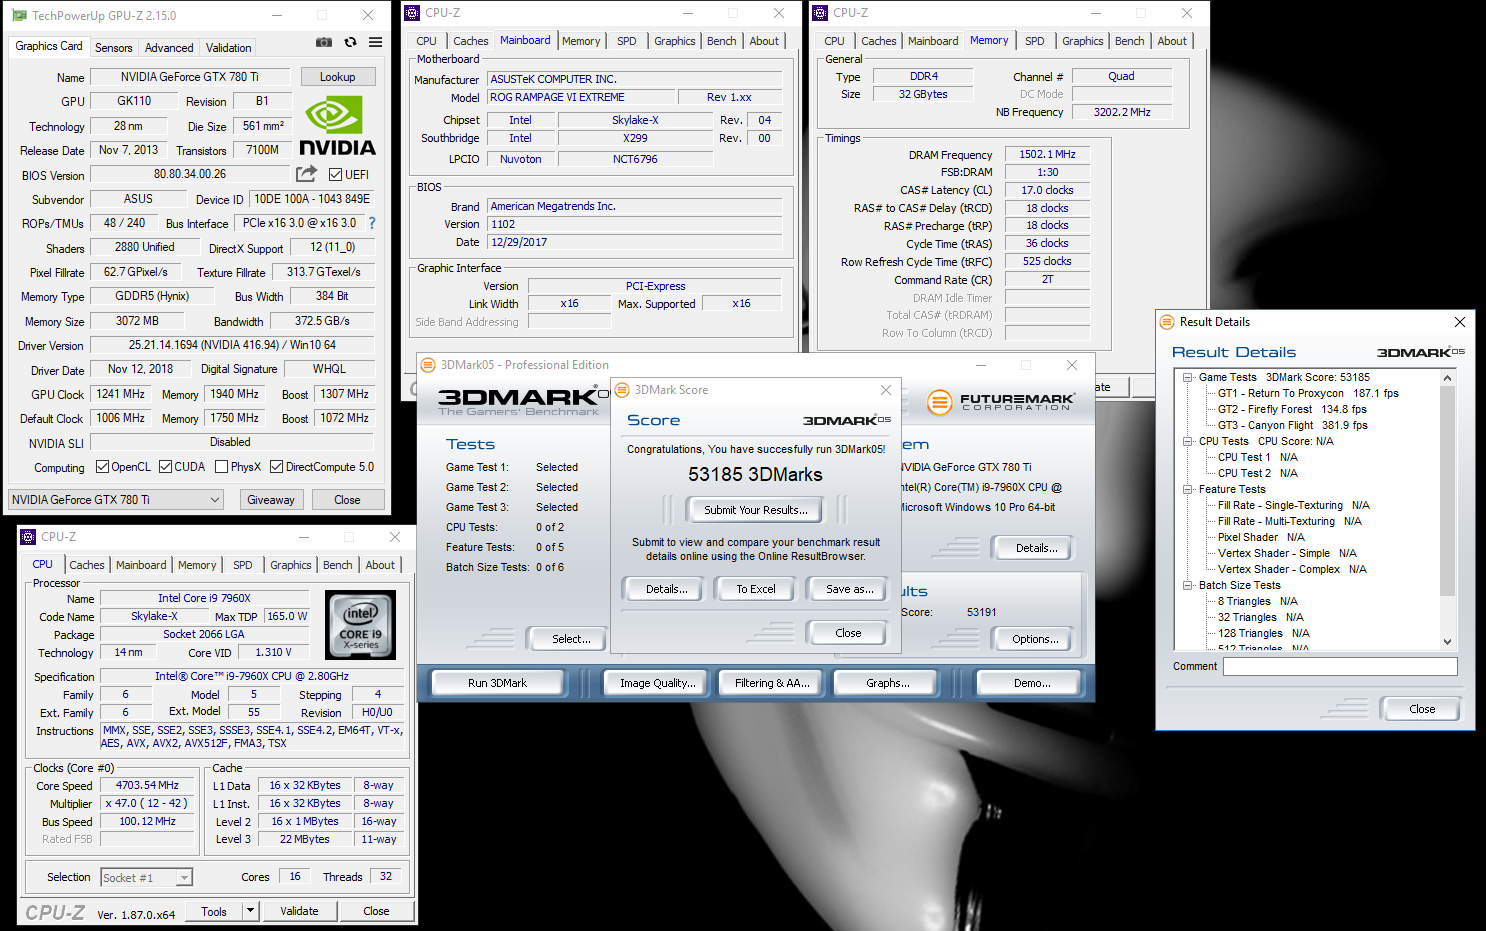Open the SPD tab in the CPU-Z Mainboard window
1486x931 pixels.
click(x=626, y=41)
